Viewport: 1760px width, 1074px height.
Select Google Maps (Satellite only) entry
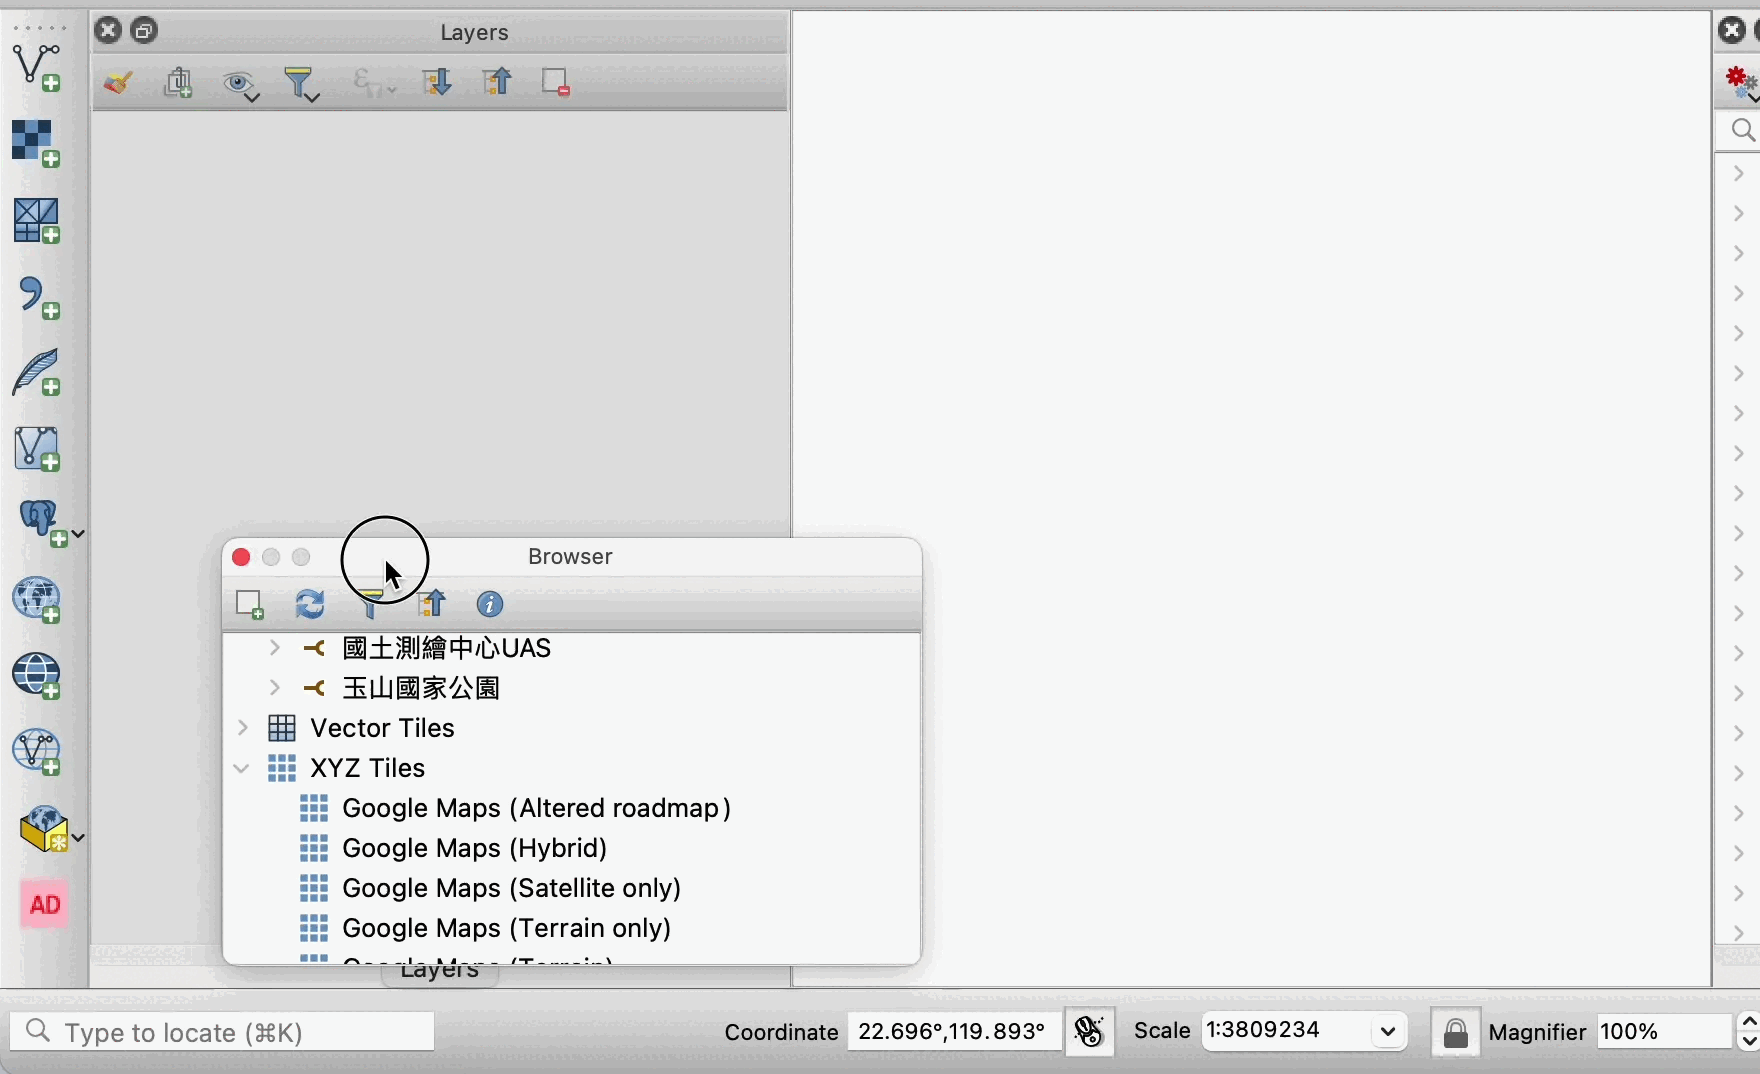click(x=511, y=889)
